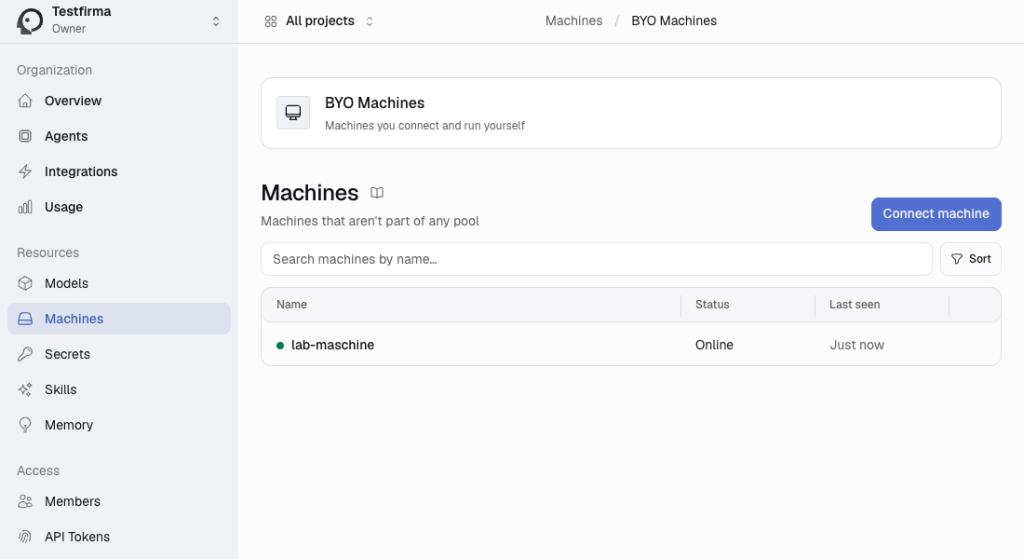Open the All projects selector

coord(319,21)
